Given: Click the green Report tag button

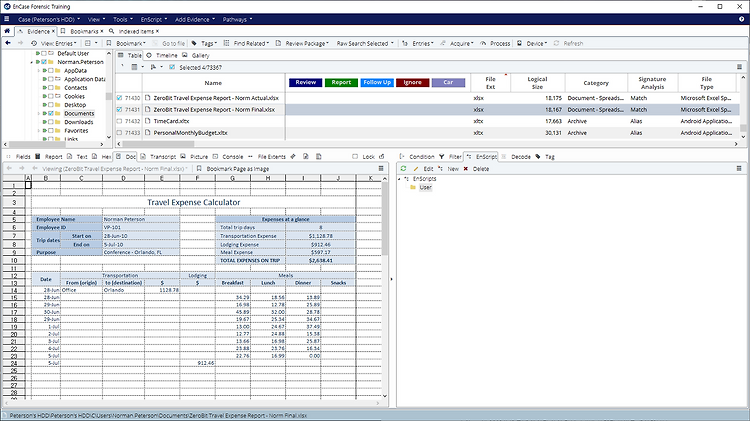Looking at the screenshot, I should 341,82.
